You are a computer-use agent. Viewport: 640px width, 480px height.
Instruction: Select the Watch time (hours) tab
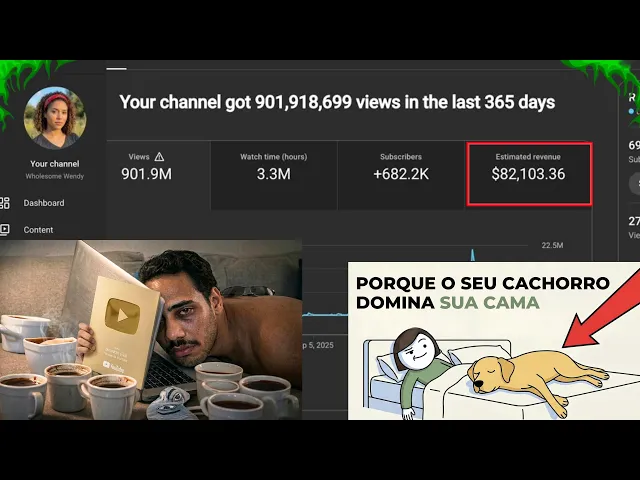click(274, 175)
